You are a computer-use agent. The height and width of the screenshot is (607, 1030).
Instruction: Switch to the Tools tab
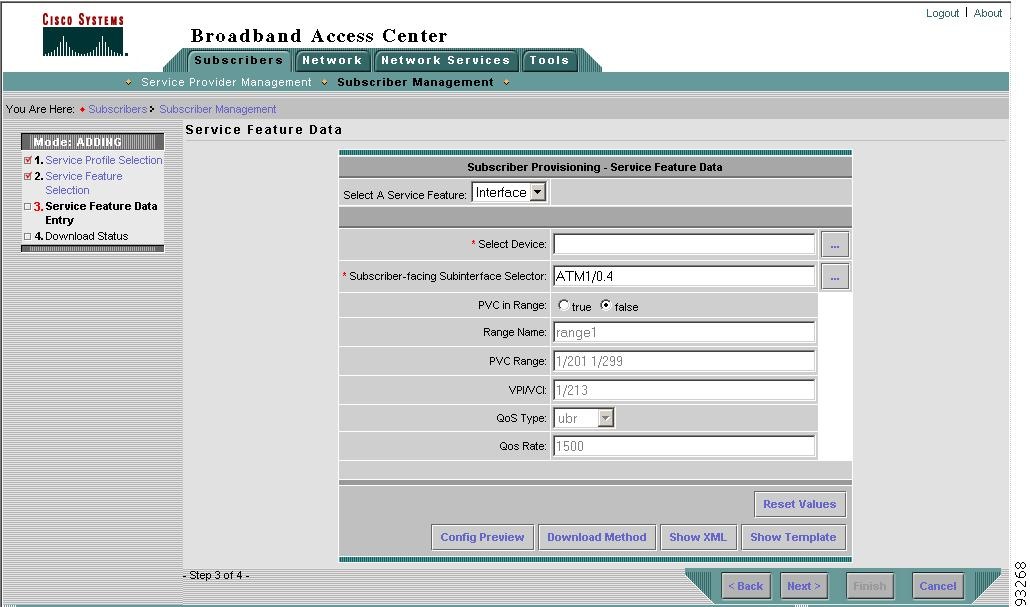tap(549, 60)
